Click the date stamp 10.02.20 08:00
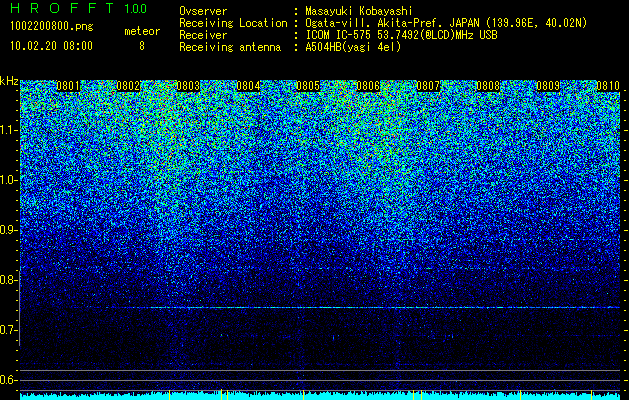This screenshot has height=400, width=629. pyautogui.click(x=51, y=45)
